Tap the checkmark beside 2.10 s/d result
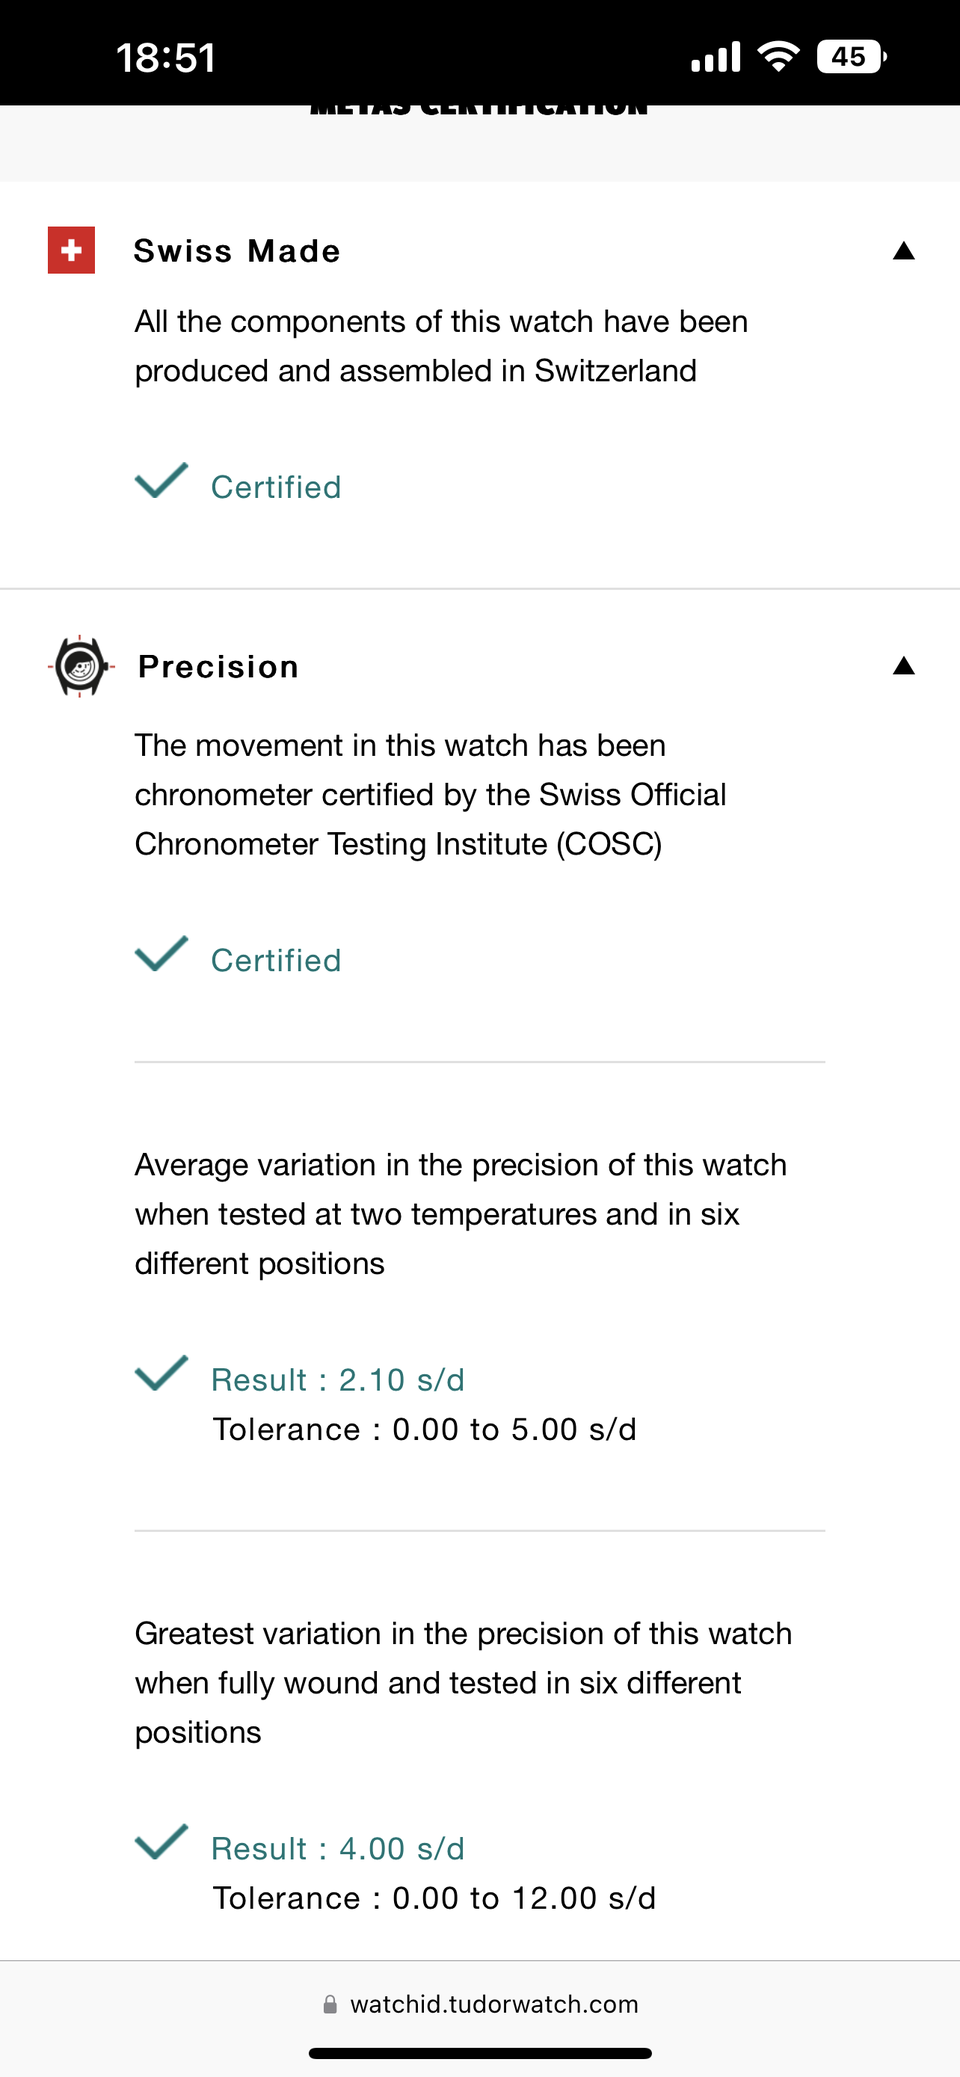 [161, 1373]
